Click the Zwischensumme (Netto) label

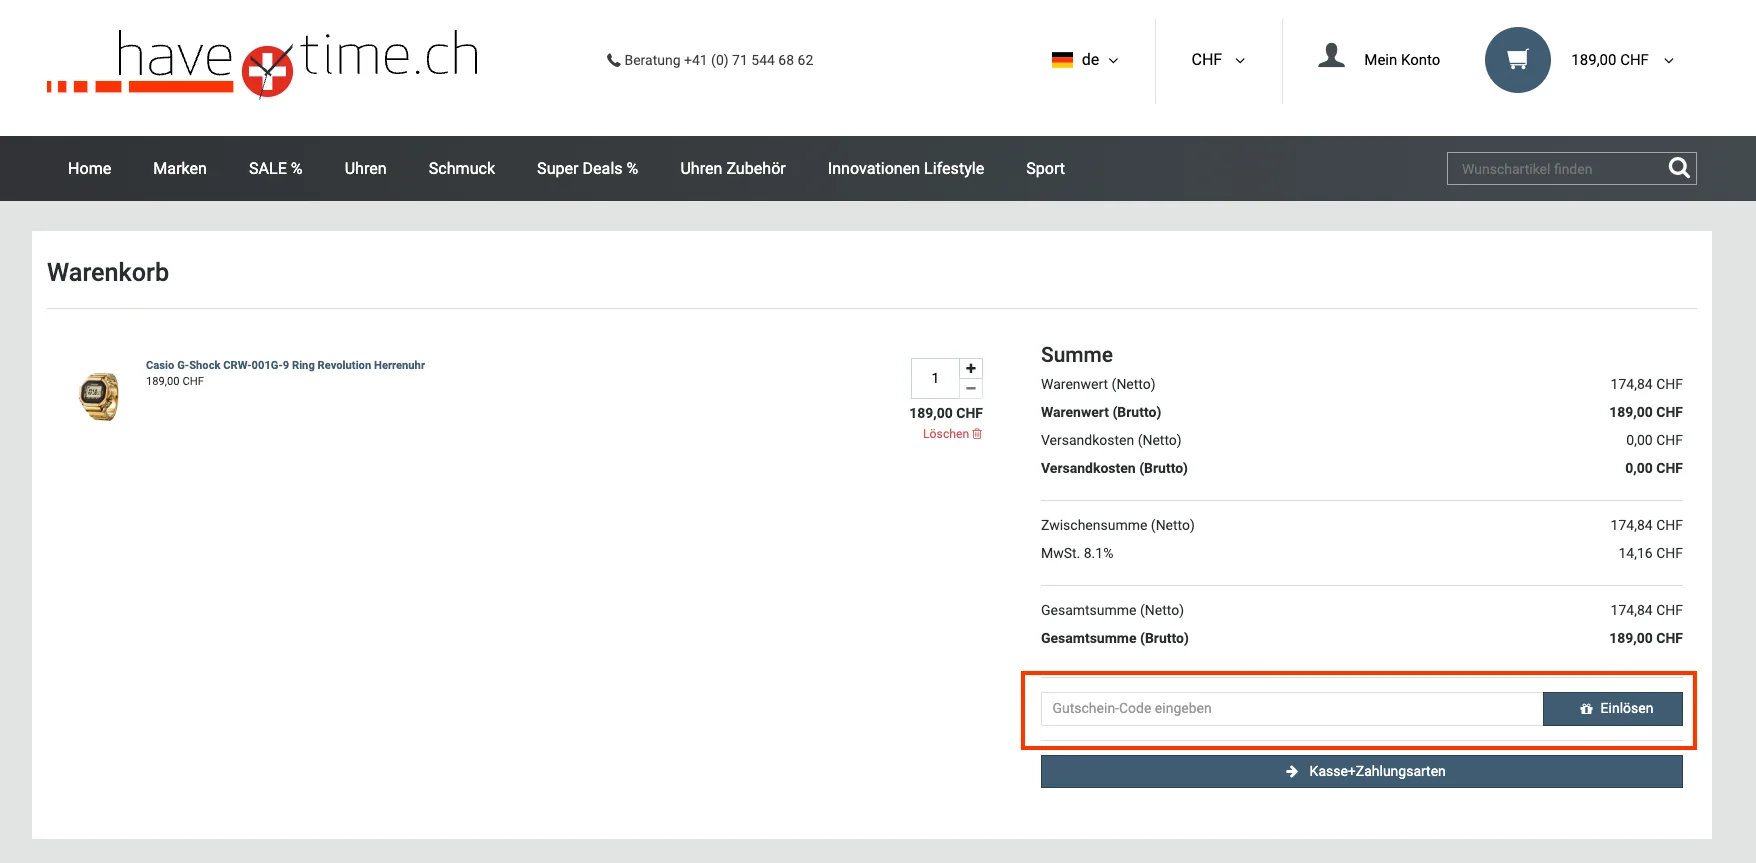pos(1118,525)
